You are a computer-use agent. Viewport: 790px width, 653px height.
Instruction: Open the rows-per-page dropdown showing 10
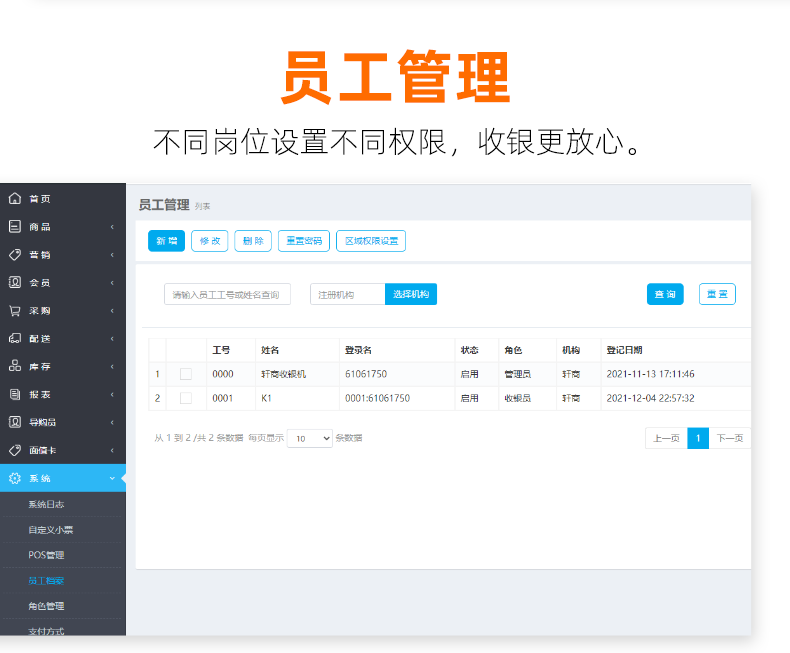point(310,438)
